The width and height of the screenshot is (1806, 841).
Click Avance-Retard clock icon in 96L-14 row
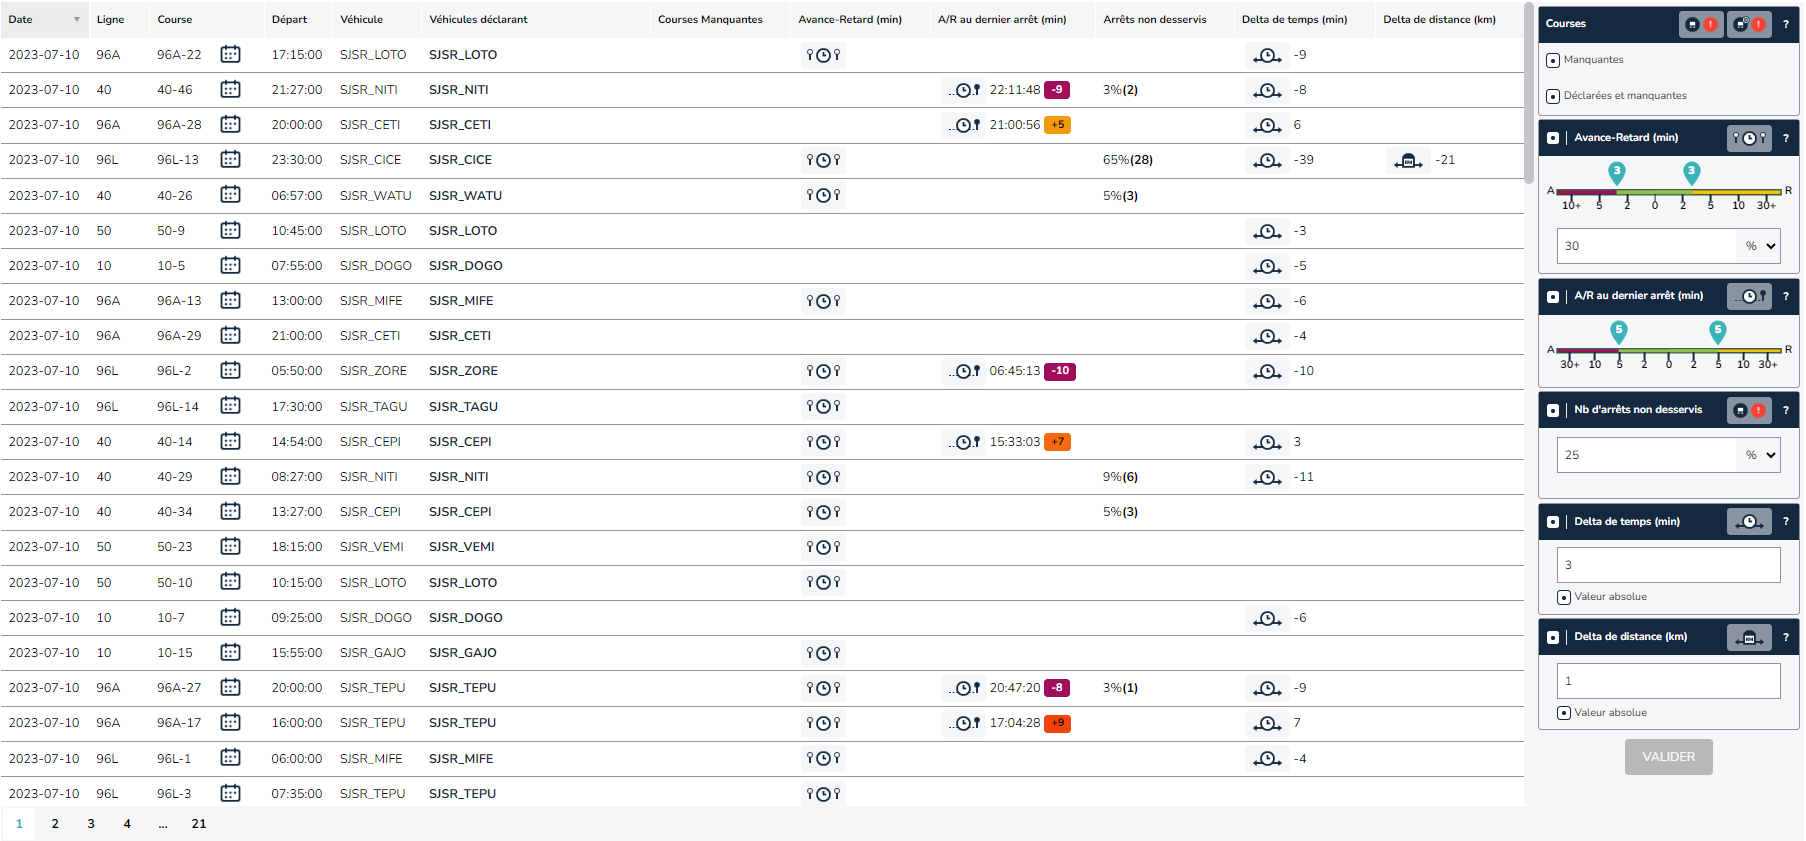coord(823,406)
